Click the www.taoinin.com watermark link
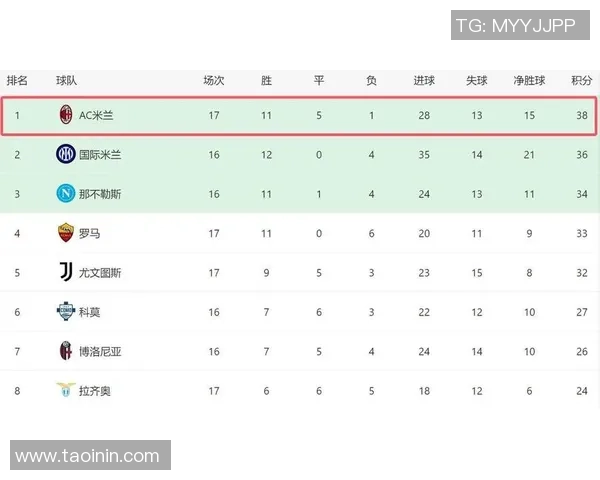 coord(87,456)
